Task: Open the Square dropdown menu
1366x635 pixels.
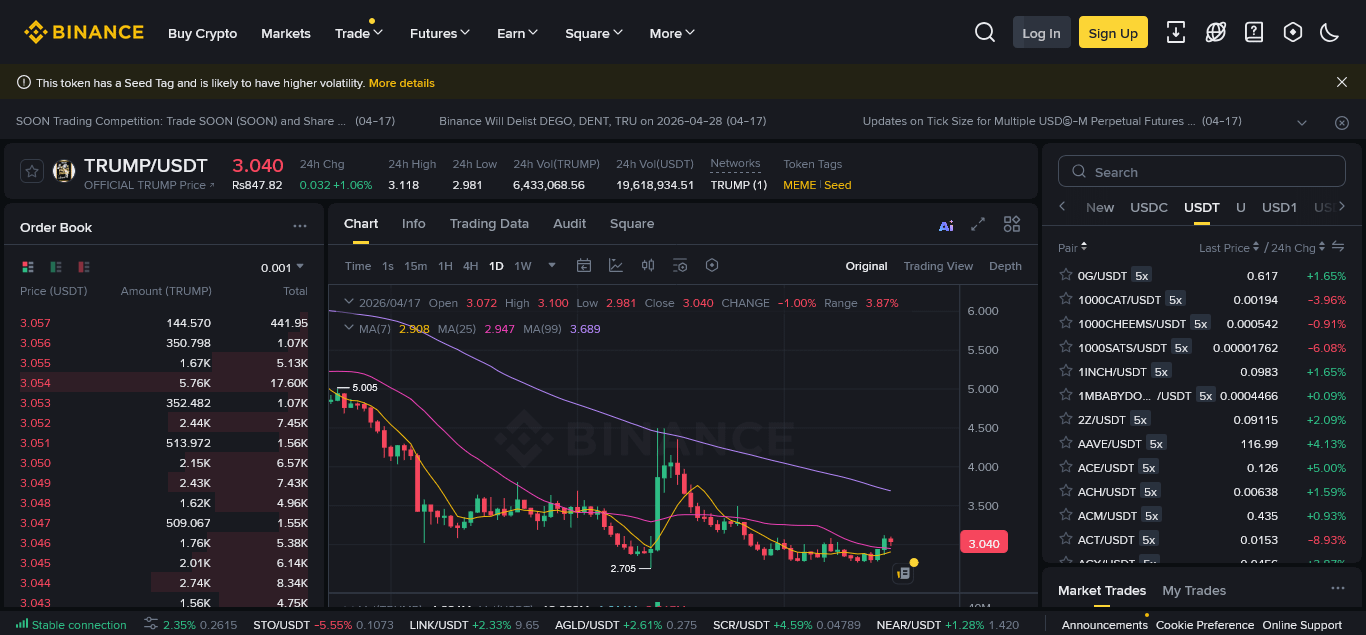Action: tap(594, 33)
